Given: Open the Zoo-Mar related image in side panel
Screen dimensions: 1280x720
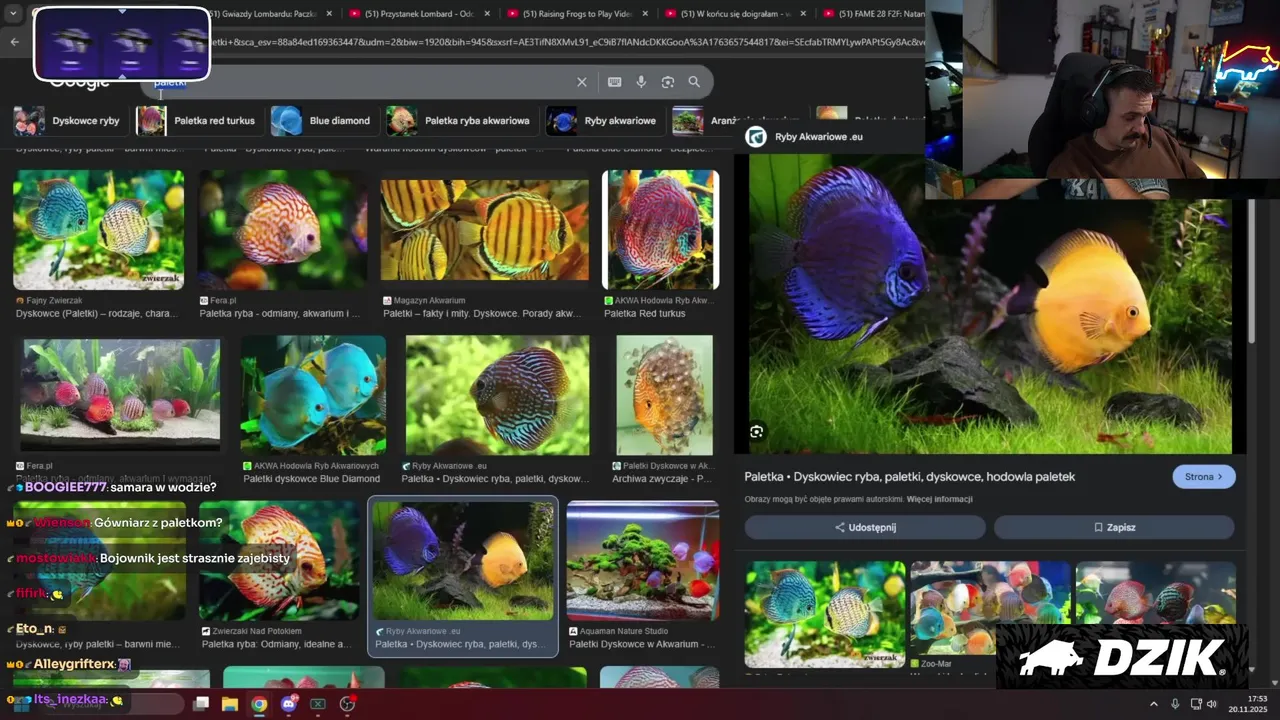Looking at the screenshot, I should pyautogui.click(x=990, y=607).
